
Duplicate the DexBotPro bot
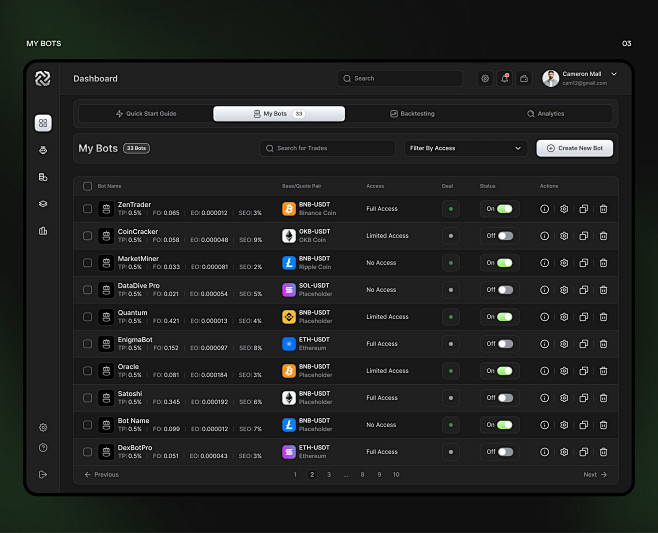point(584,452)
